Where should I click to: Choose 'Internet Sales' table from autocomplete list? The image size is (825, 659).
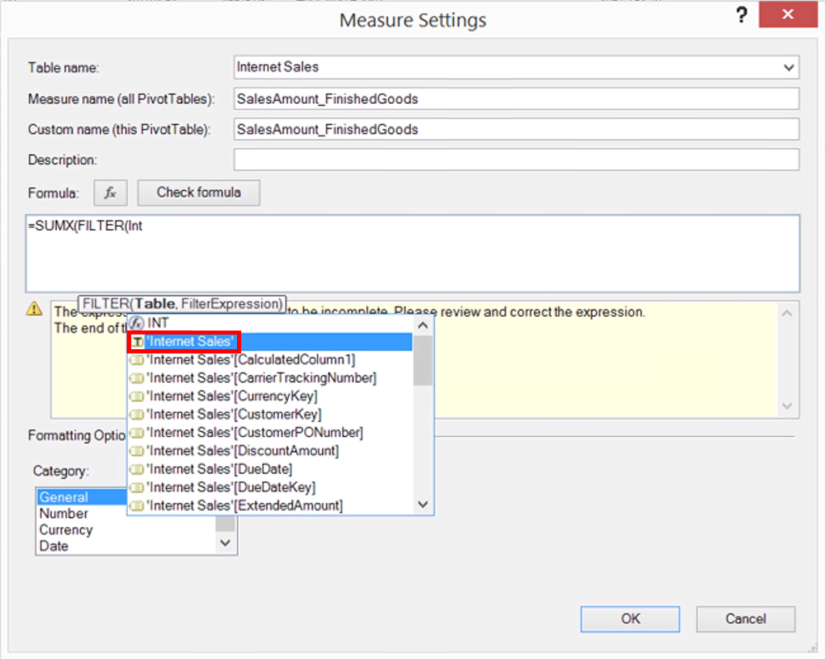point(190,342)
